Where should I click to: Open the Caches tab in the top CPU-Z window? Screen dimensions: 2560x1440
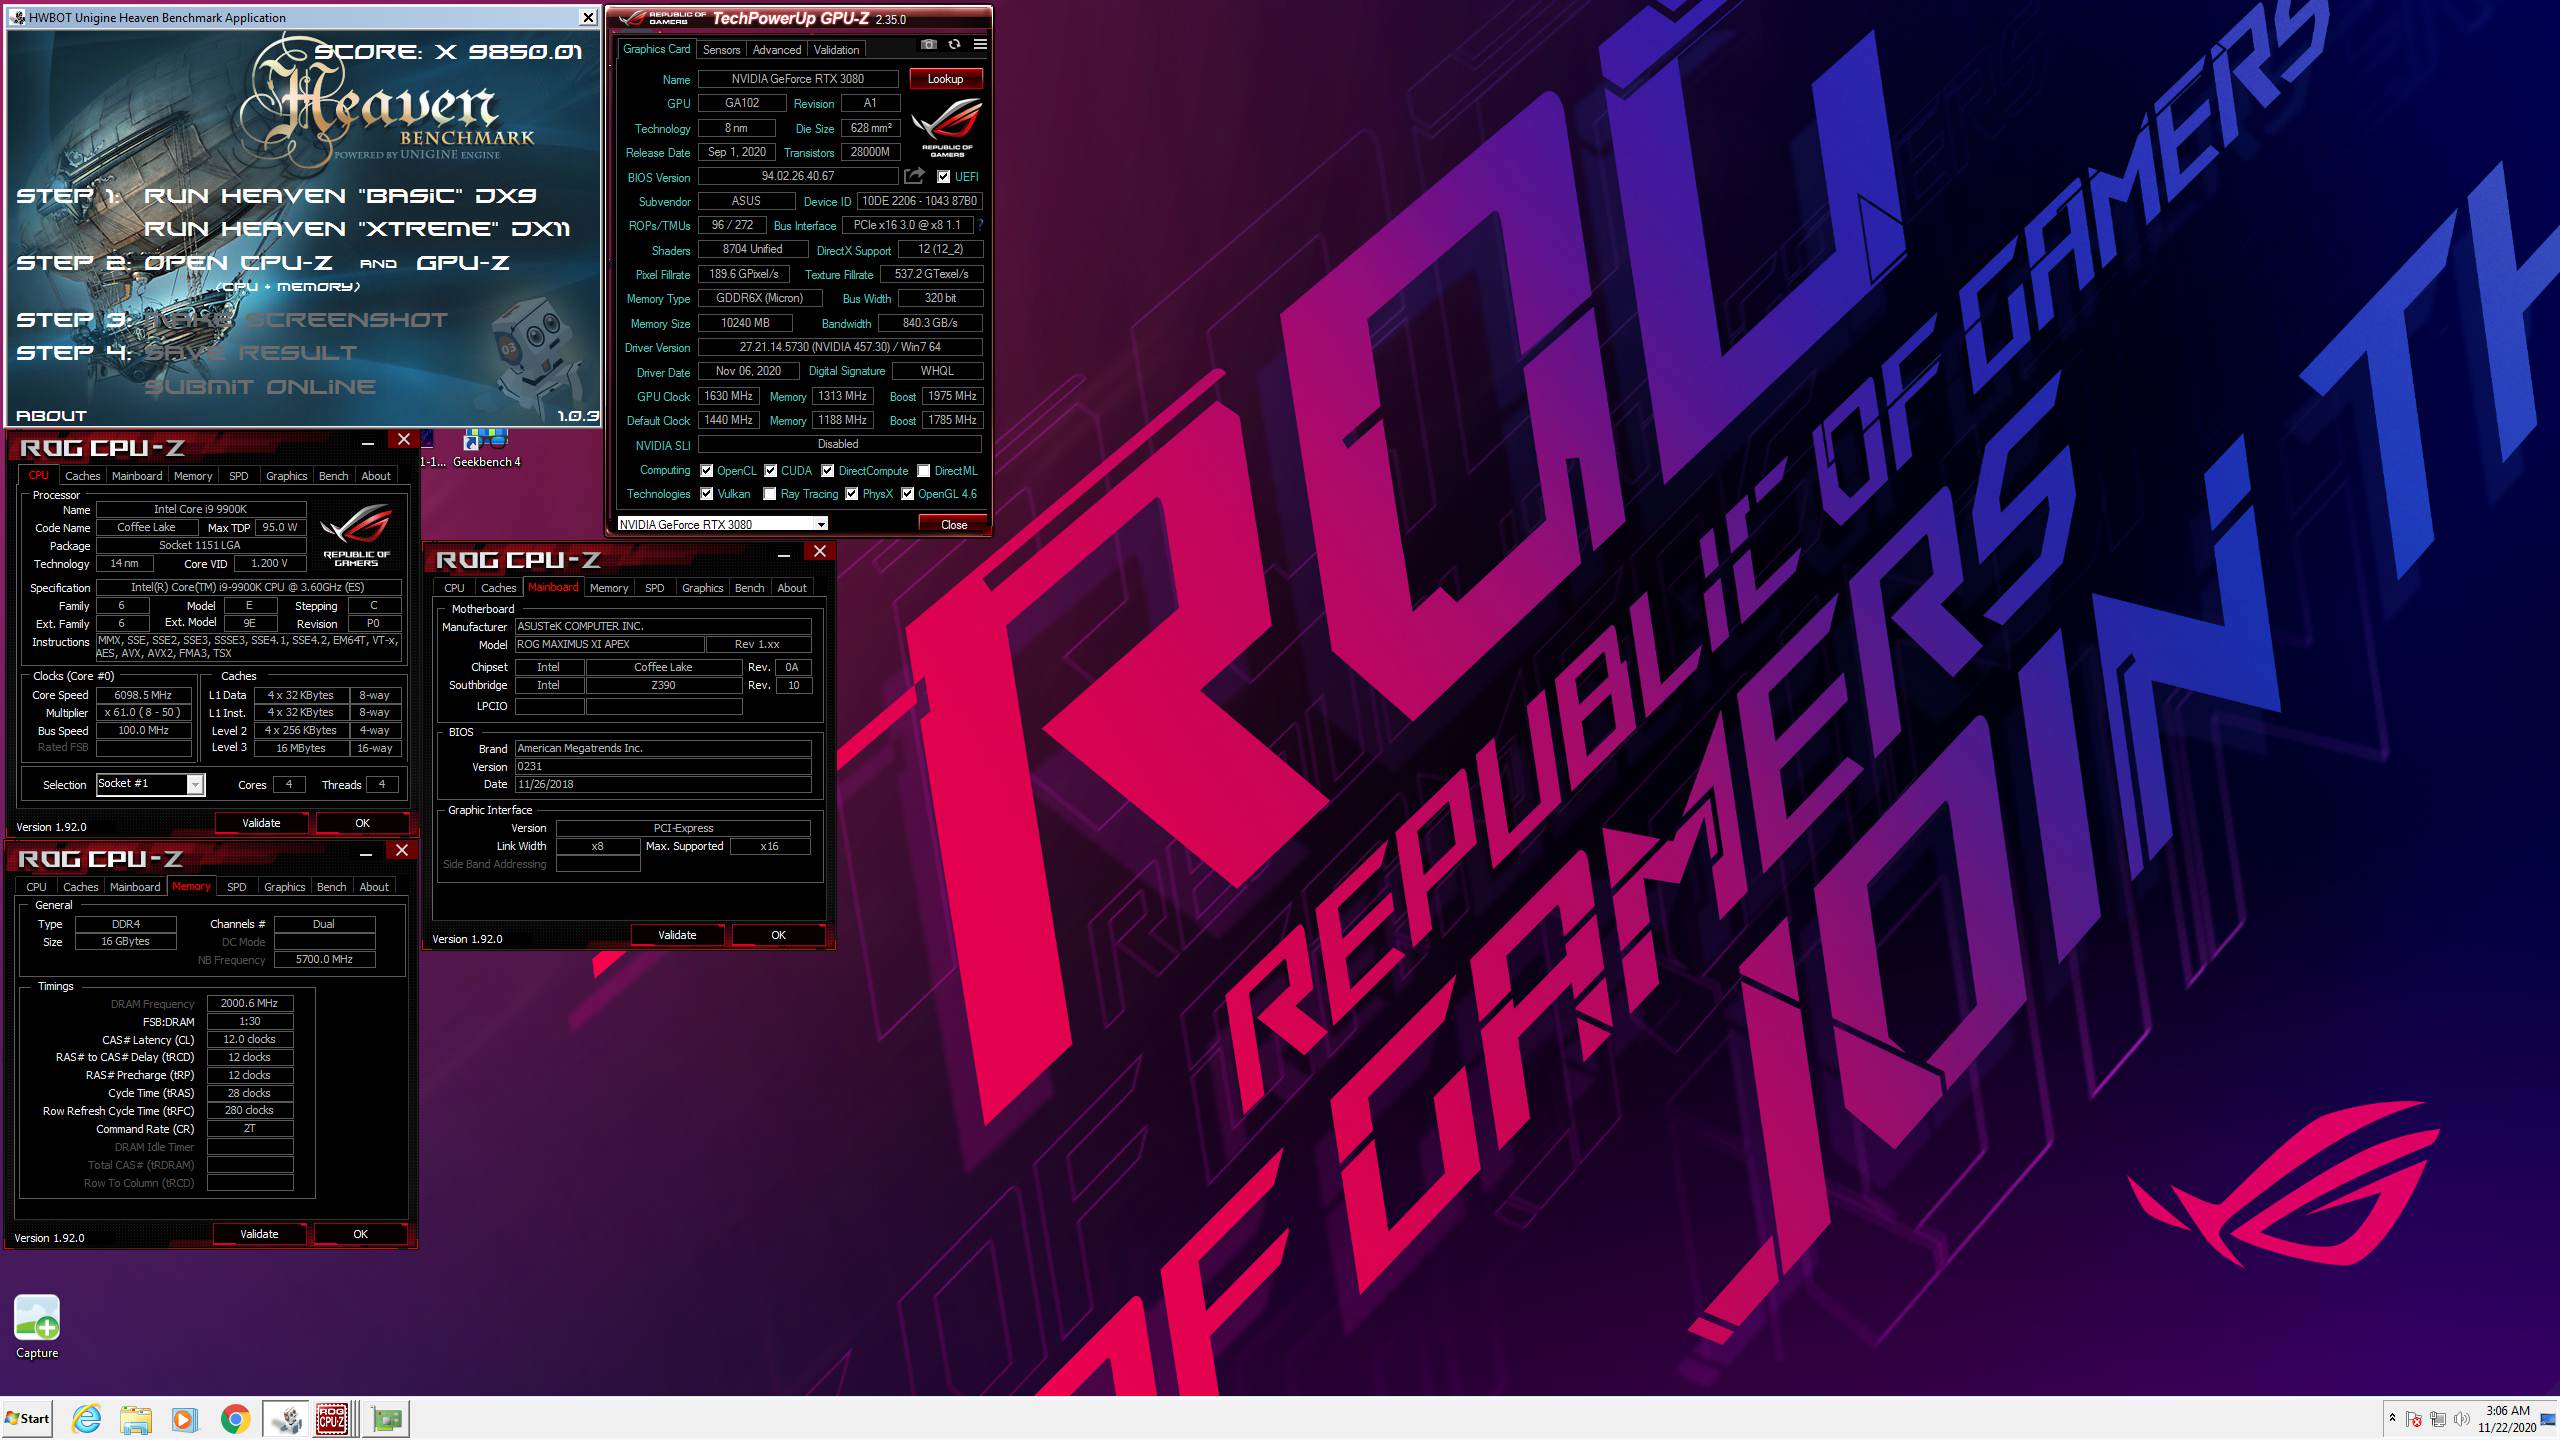point(83,476)
